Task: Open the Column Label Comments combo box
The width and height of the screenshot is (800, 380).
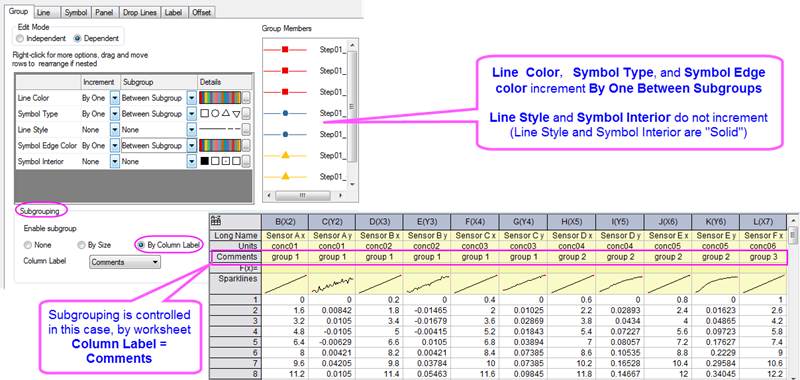Action: (125, 262)
